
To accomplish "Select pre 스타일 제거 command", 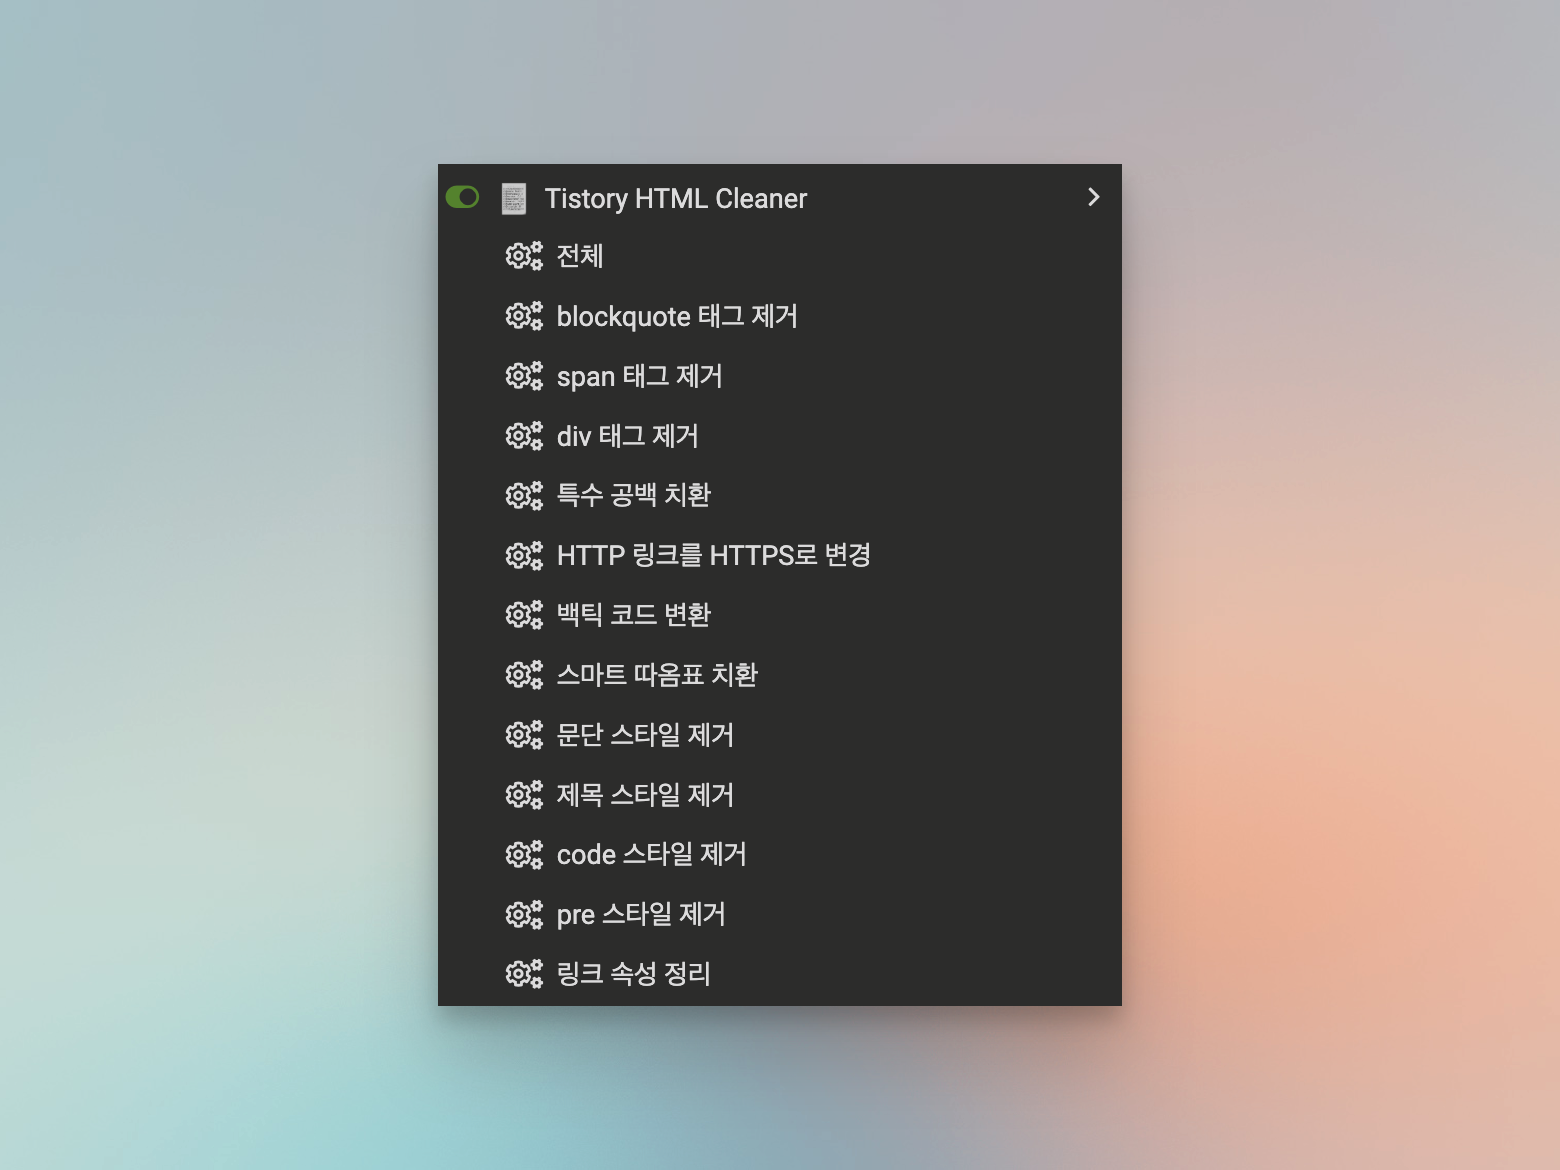I will (640, 914).
